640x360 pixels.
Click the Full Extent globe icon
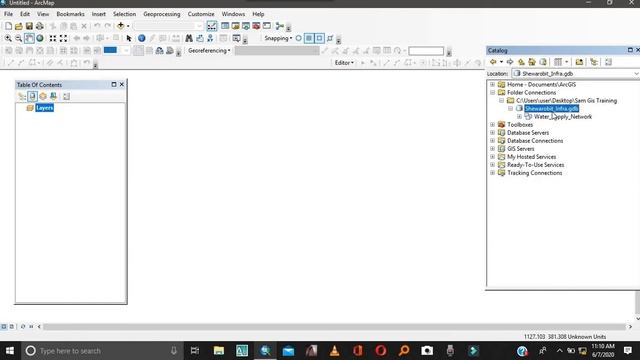pyautogui.click(x=40, y=38)
